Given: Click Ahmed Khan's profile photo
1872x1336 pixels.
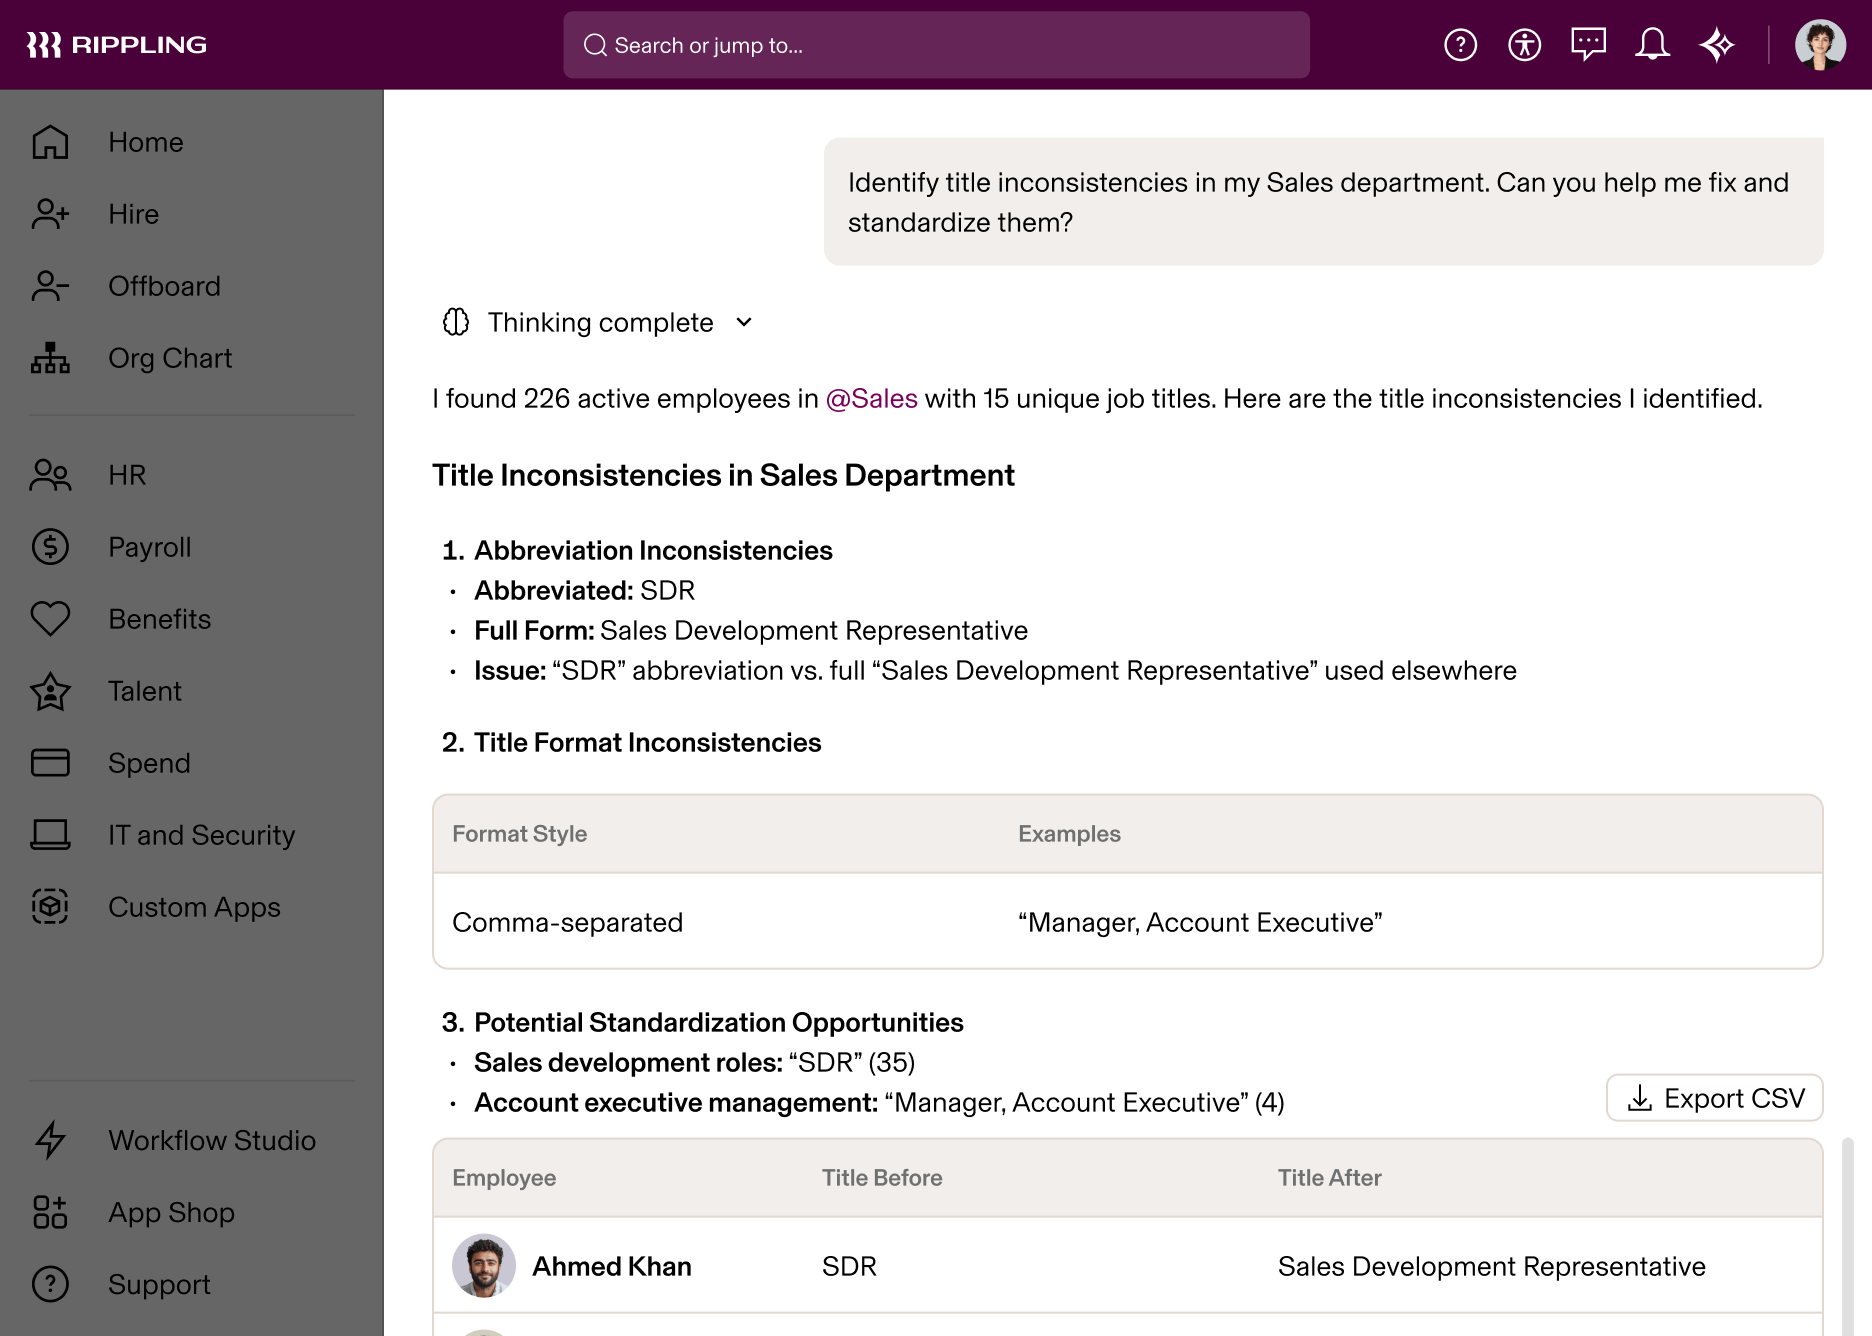Looking at the screenshot, I should [484, 1266].
